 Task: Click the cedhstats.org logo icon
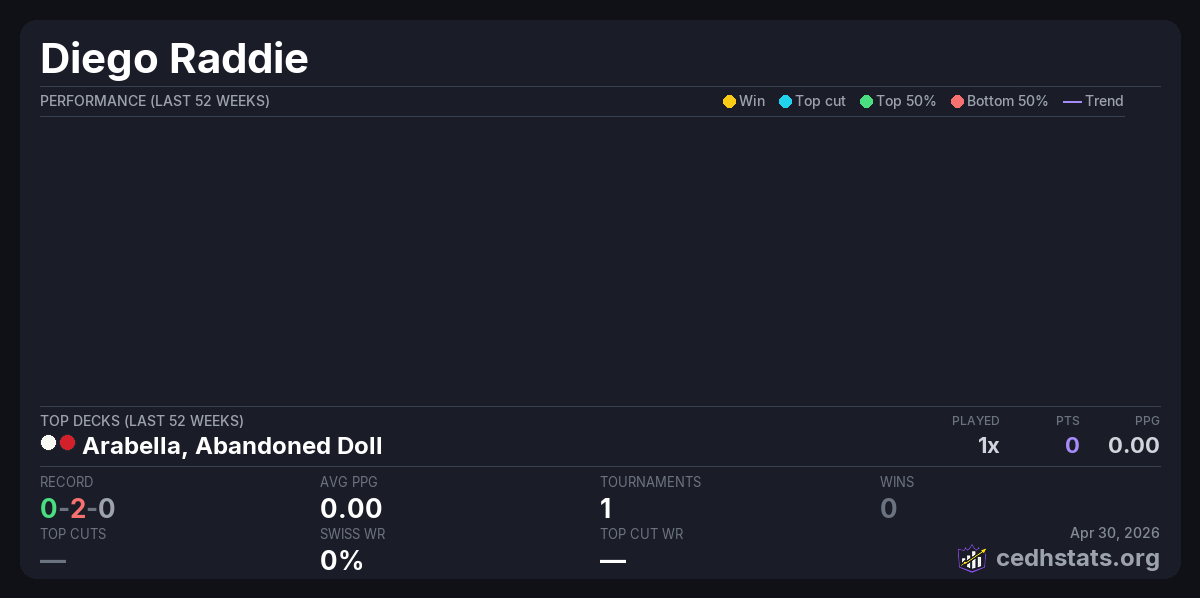click(972, 558)
